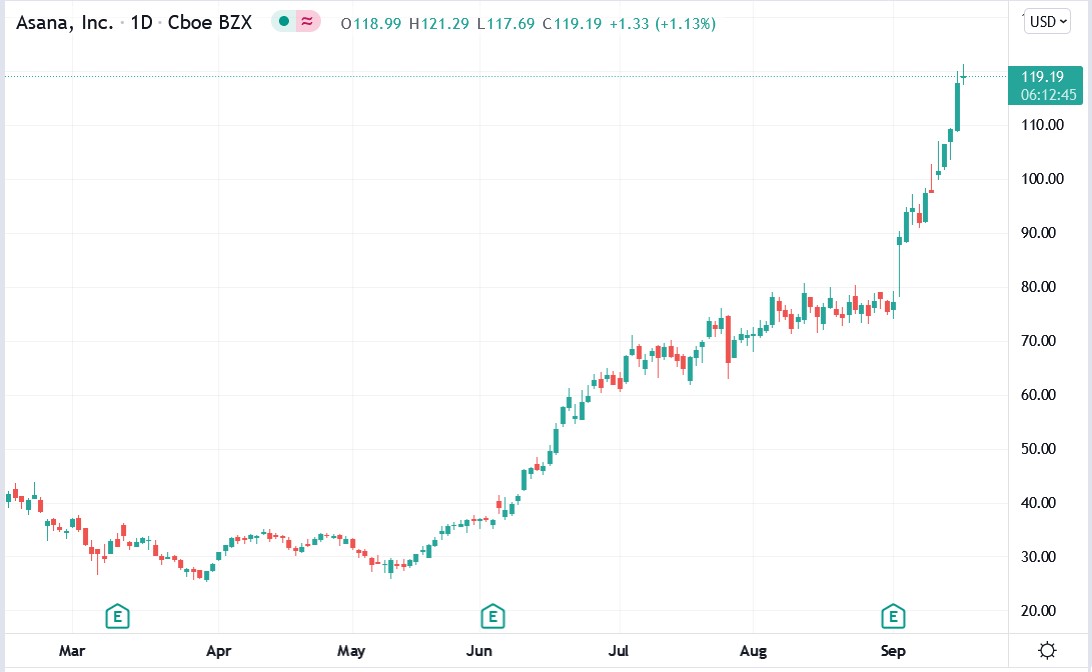Click the September earnings "E" icon

coord(893,617)
